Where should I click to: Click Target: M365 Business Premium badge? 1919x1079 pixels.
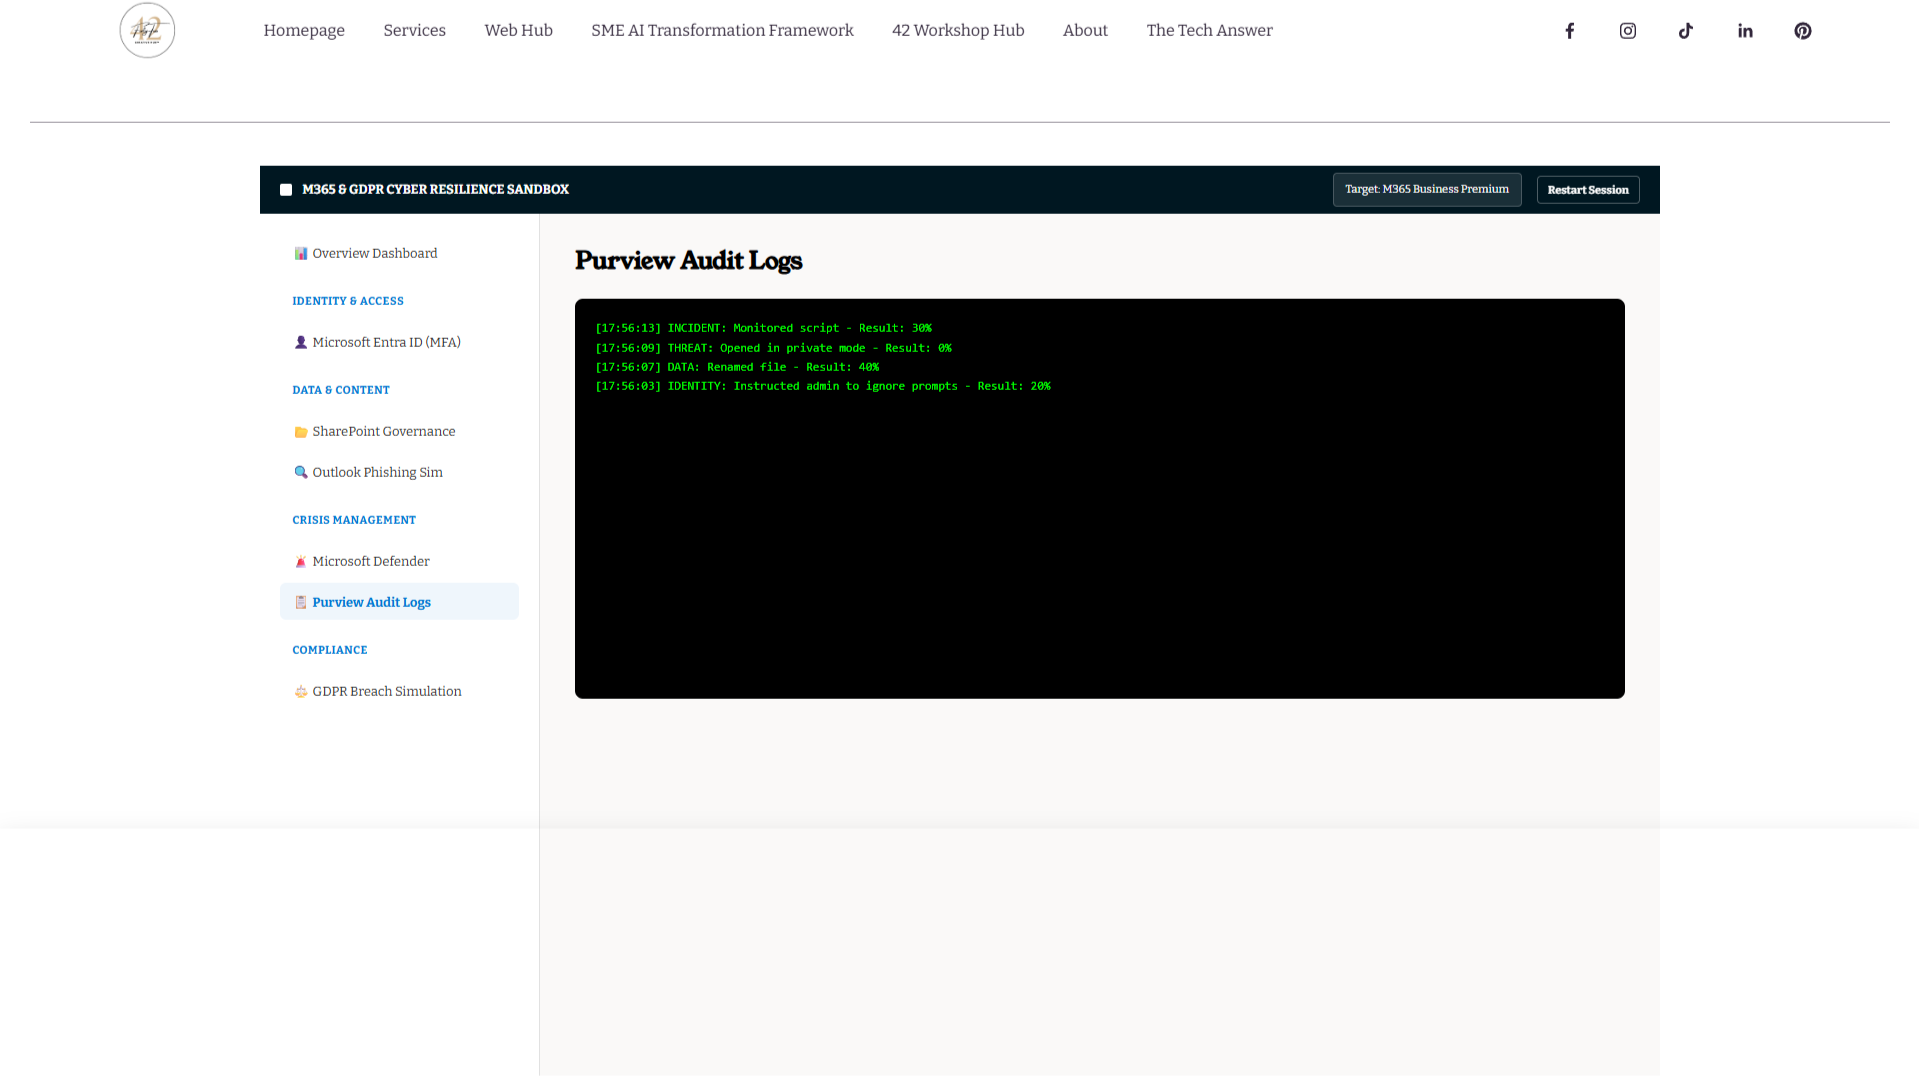pyautogui.click(x=1427, y=189)
